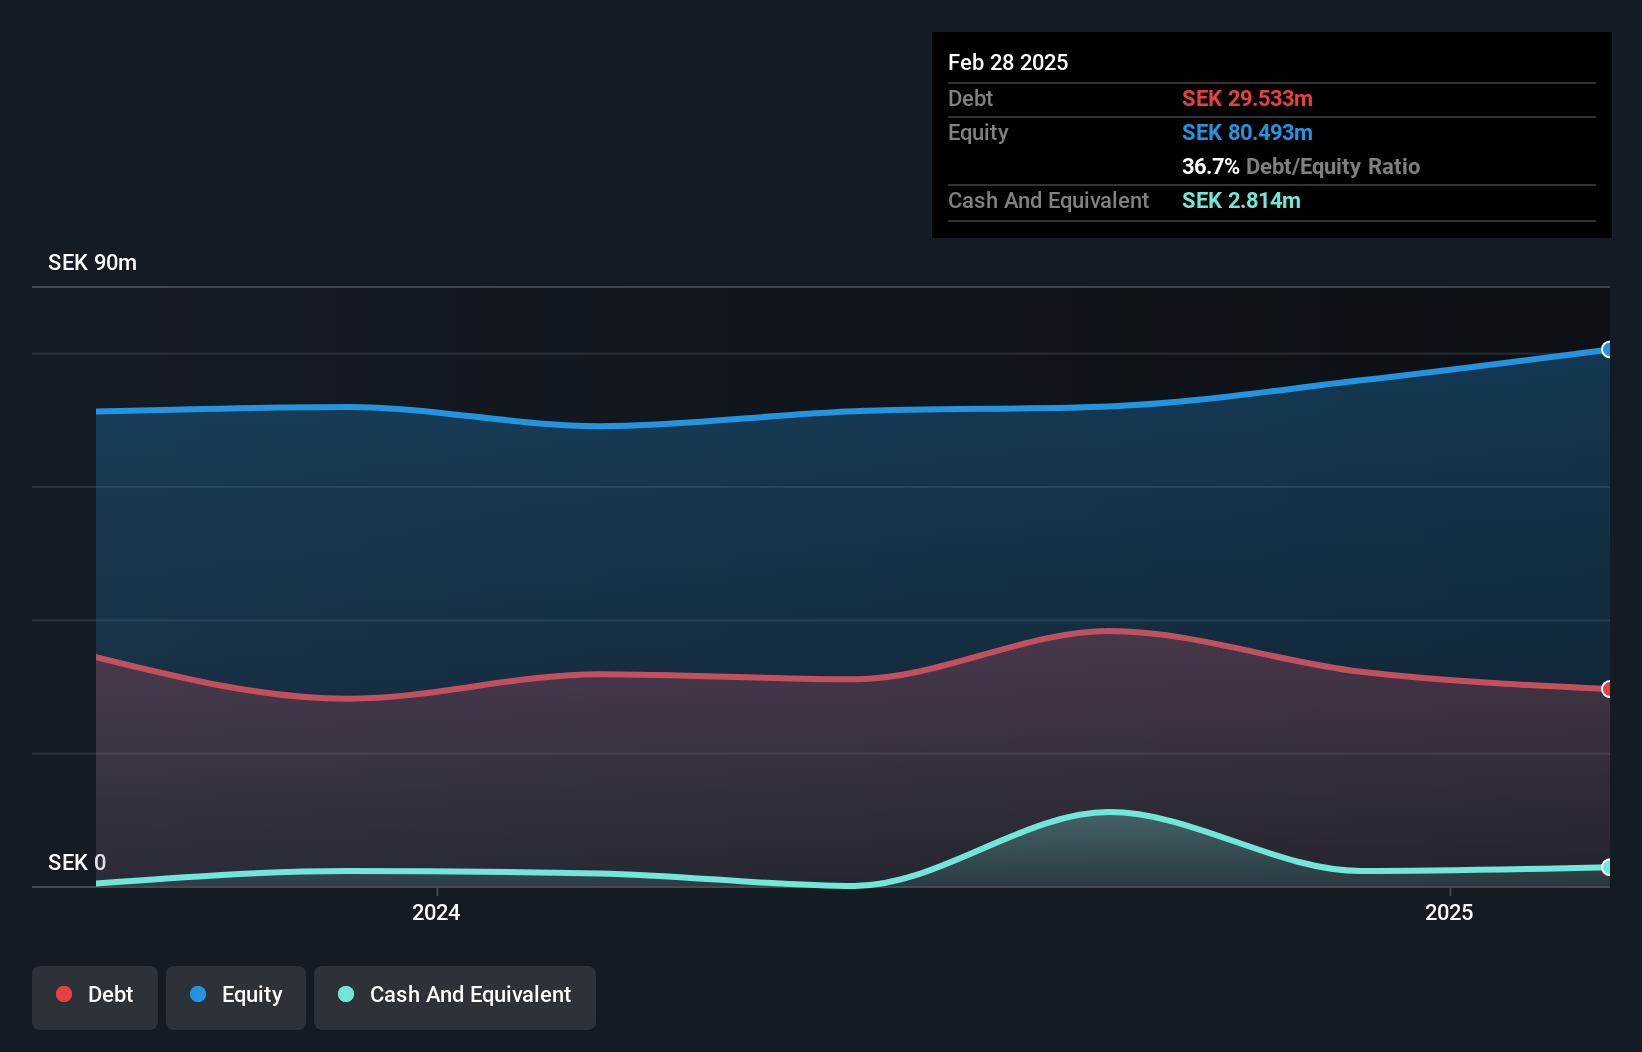1642x1052 pixels.
Task: Click the SEK 90m axis label
Action: click(x=92, y=262)
